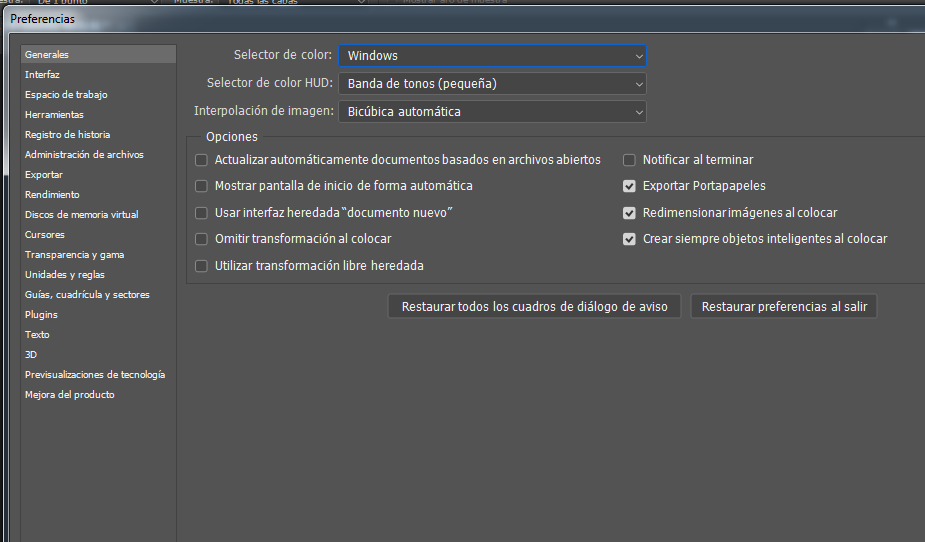Click the Preferencias dialog title text

point(42,19)
